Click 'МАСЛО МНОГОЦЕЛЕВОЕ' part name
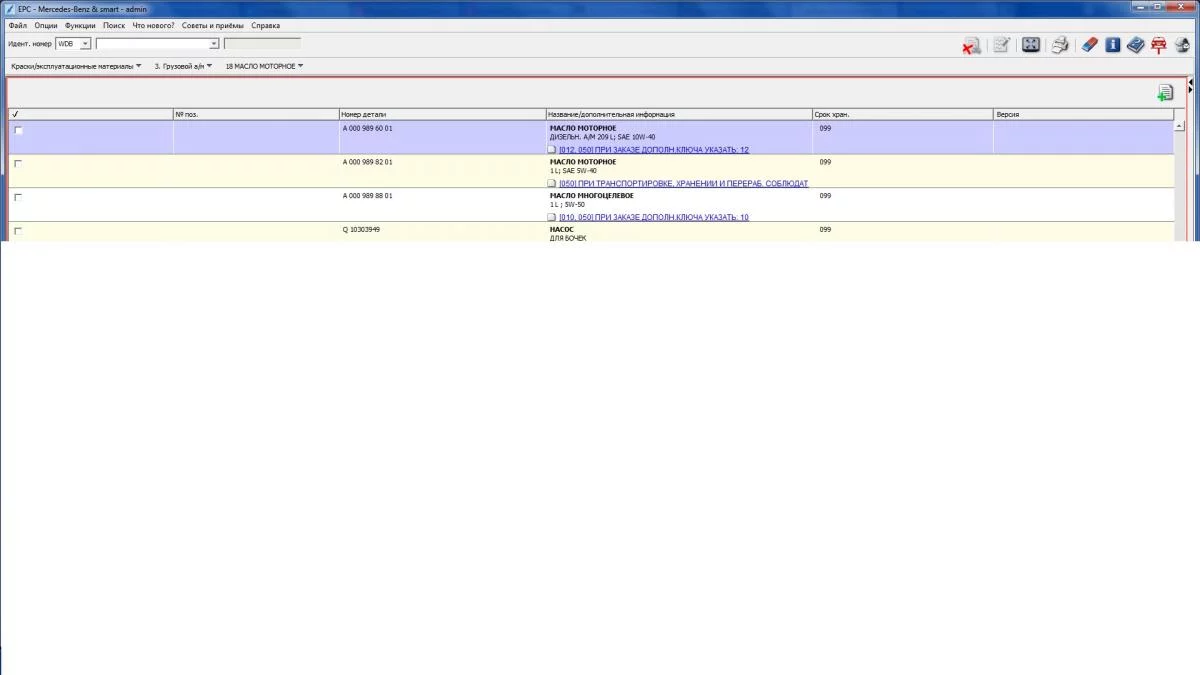Image resolution: width=1200 pixels, height=675 pixels. tap(592, 196)
